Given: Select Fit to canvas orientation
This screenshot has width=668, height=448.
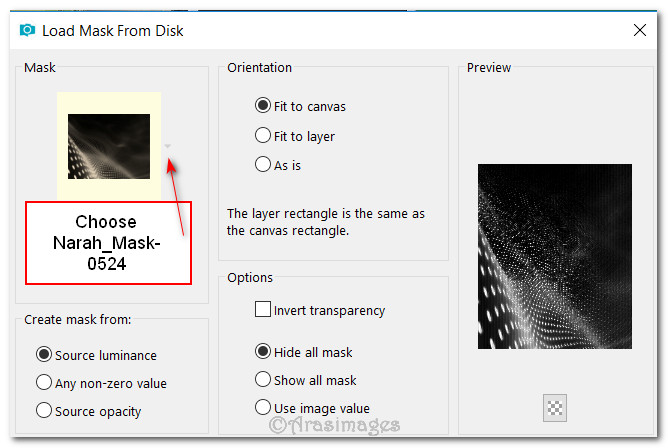Looking at the screenshot, I should point(263,105).
